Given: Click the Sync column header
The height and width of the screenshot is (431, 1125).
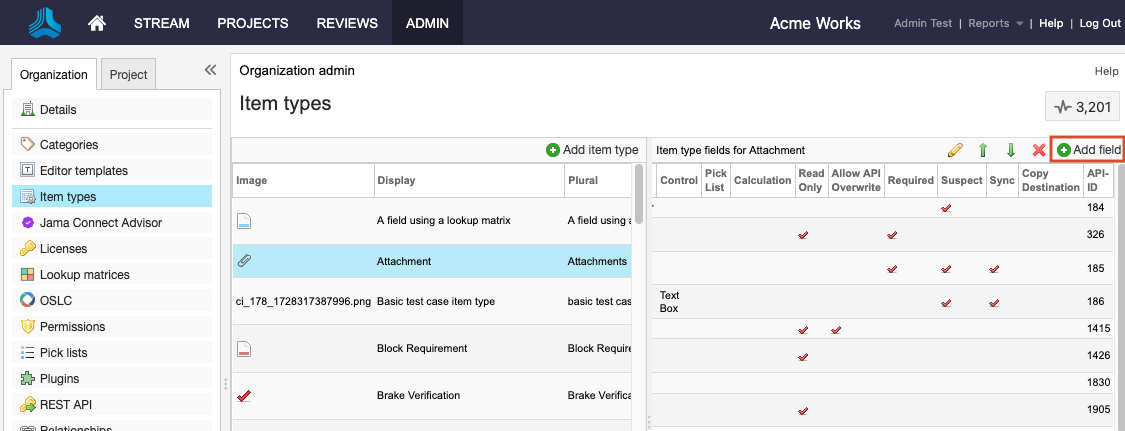Looking at the screenshot, I should [1002, 181].
